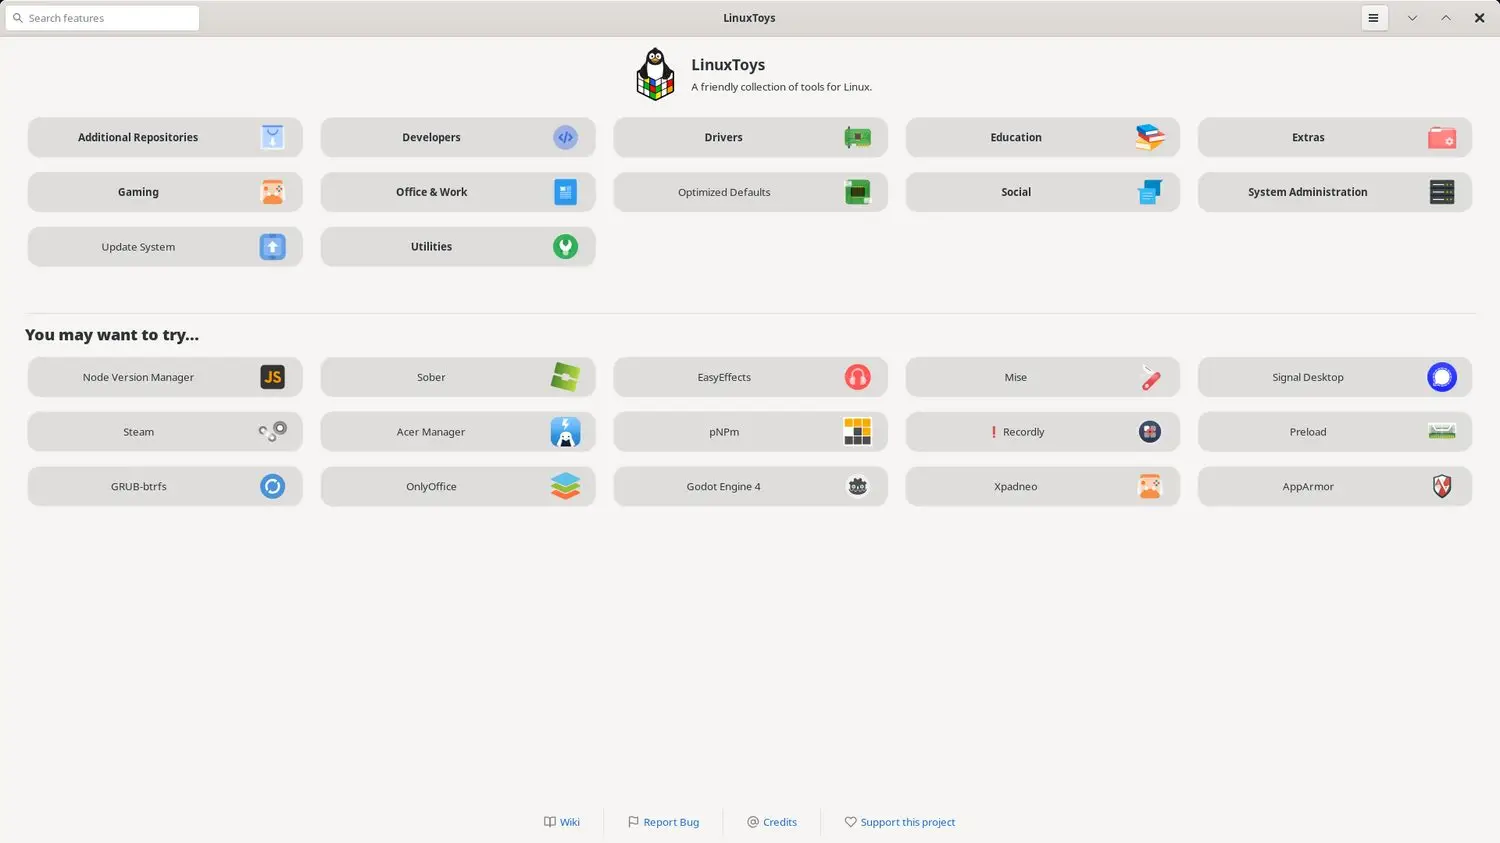Select the Recordly suggestion

click(1043, 432)
